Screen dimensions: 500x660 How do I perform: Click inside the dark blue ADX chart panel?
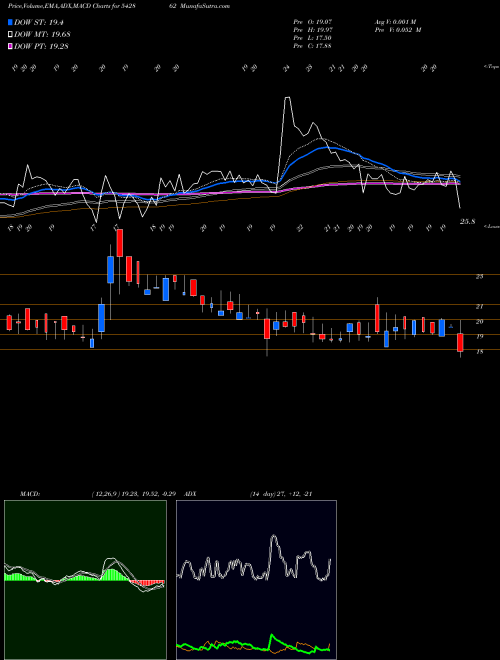click(256, 580)
